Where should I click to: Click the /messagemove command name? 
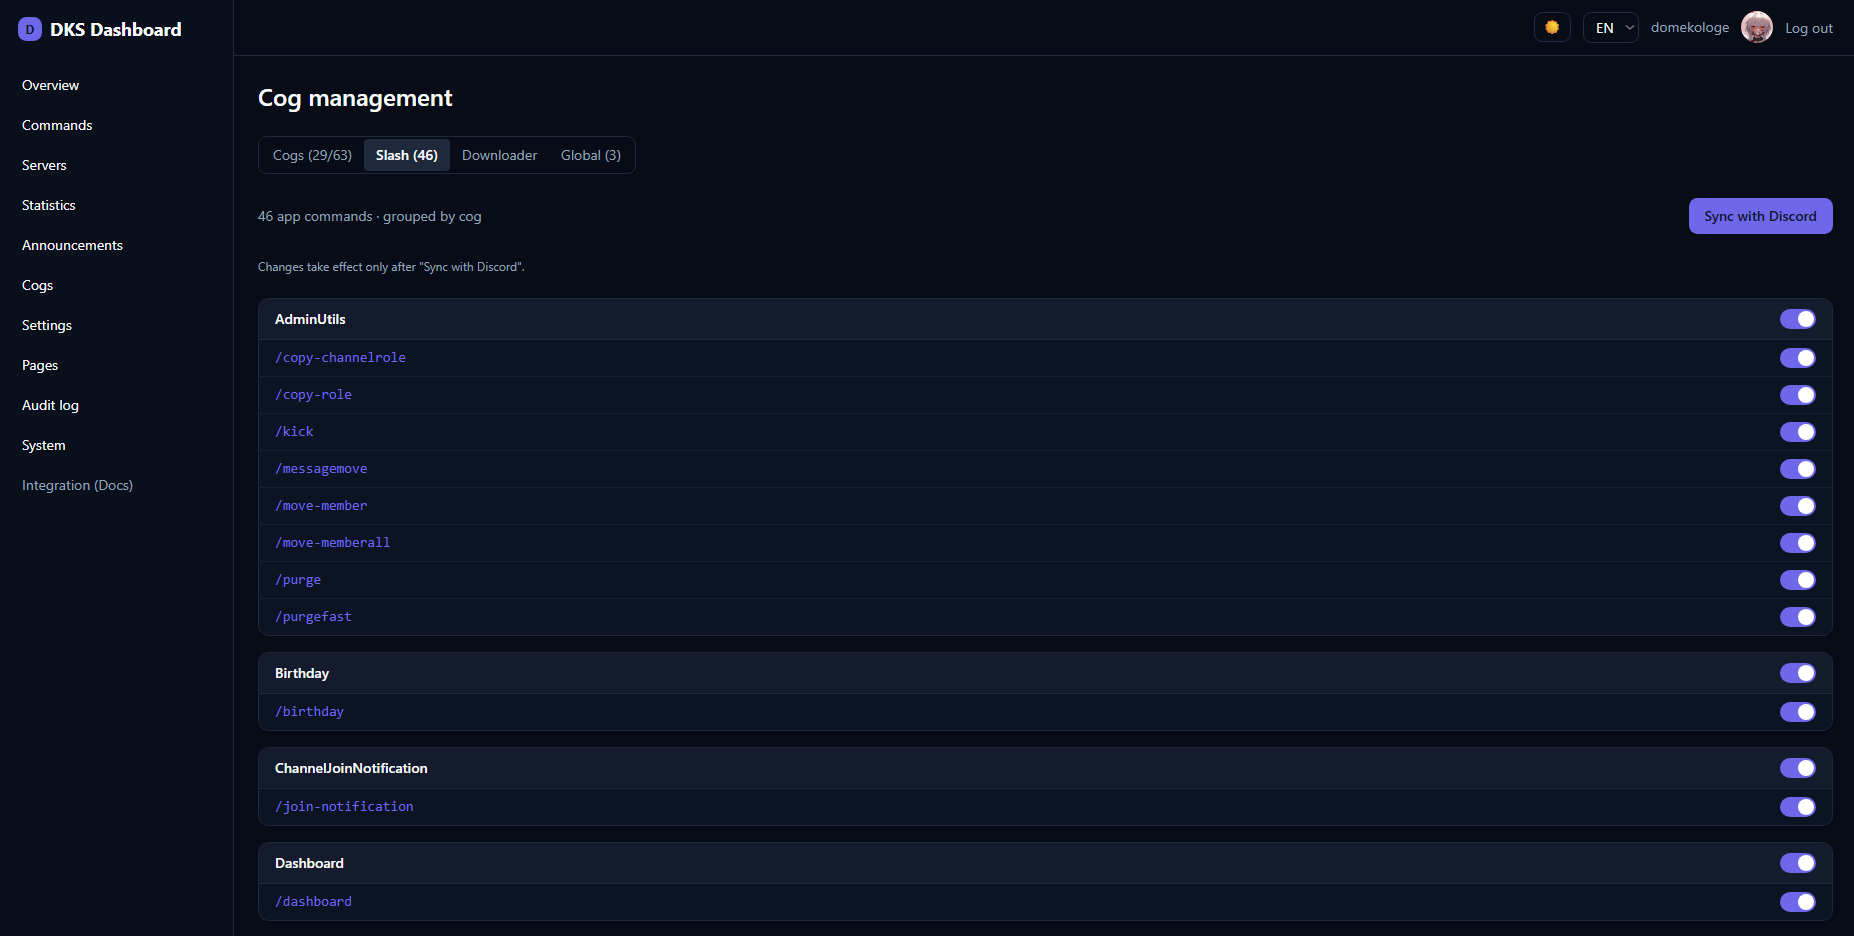click(x=321, y=469)
